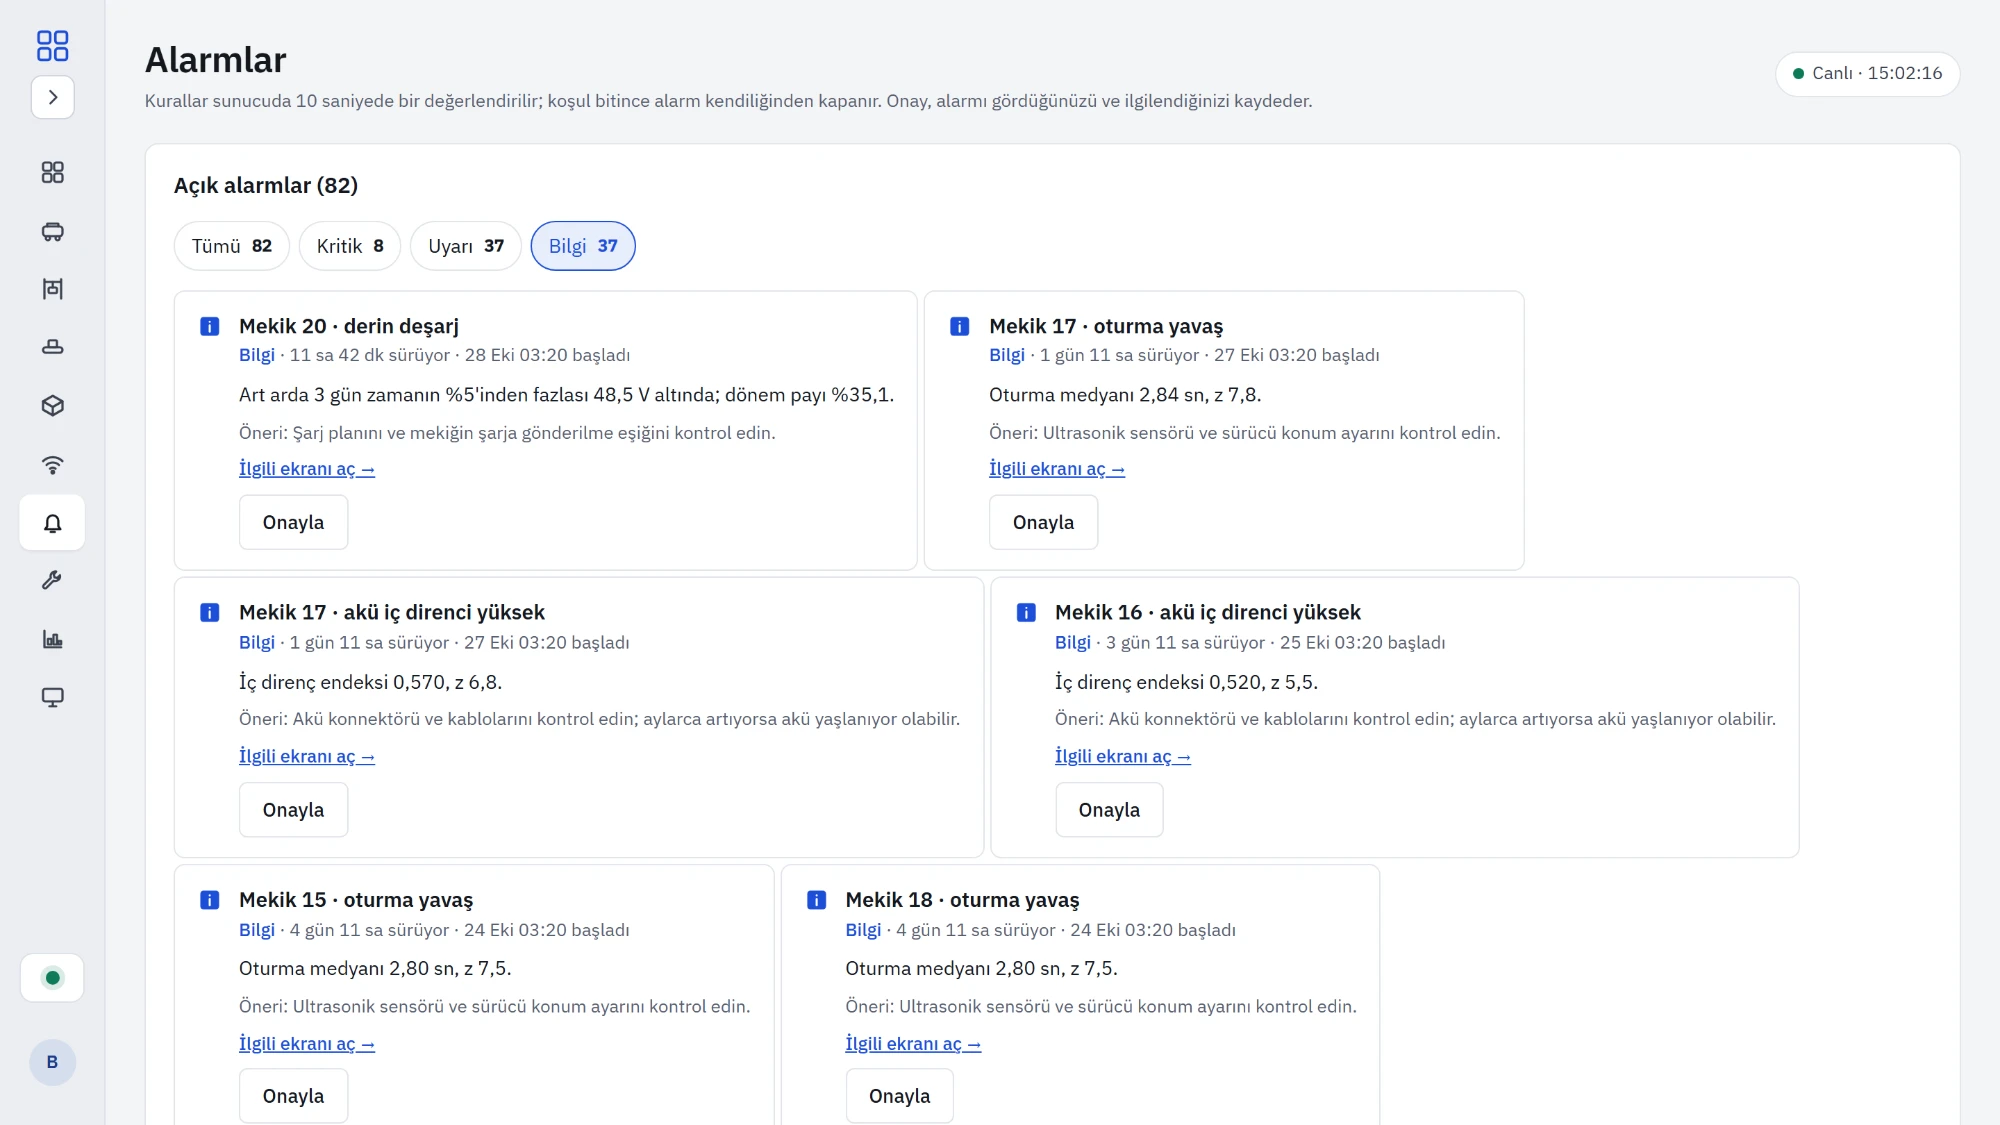Click the Alarmlar page heading
This screenshot has height=1125, width=2000.
(x=216, y=60)
